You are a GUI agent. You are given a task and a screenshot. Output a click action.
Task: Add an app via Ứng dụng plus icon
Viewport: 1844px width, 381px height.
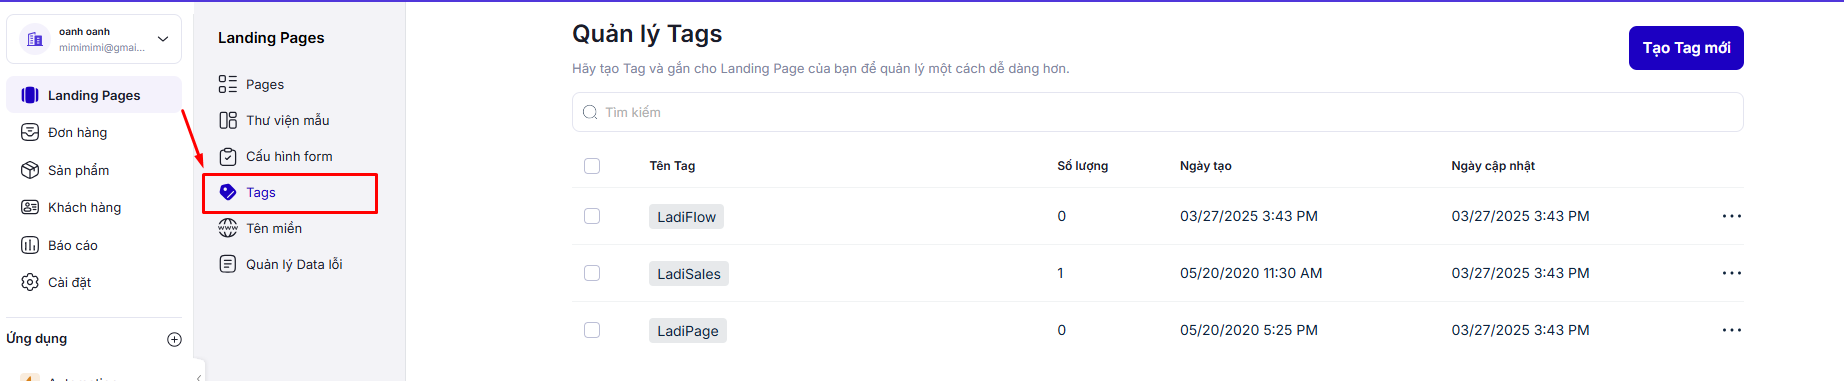pyautogui.click(x=174, y=339)
